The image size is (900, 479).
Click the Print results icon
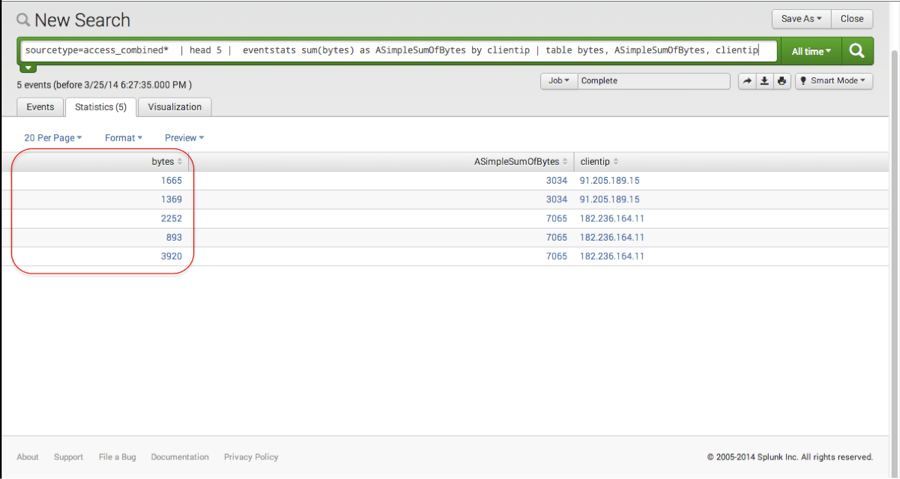782,81
